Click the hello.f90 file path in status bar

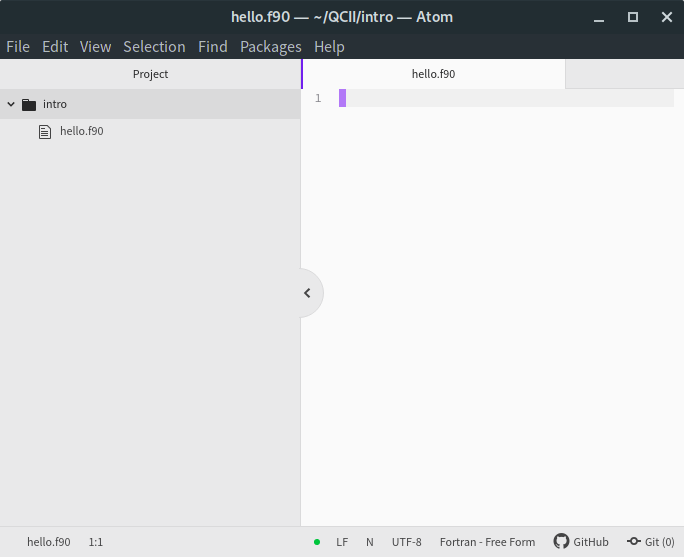pos(49,542)
